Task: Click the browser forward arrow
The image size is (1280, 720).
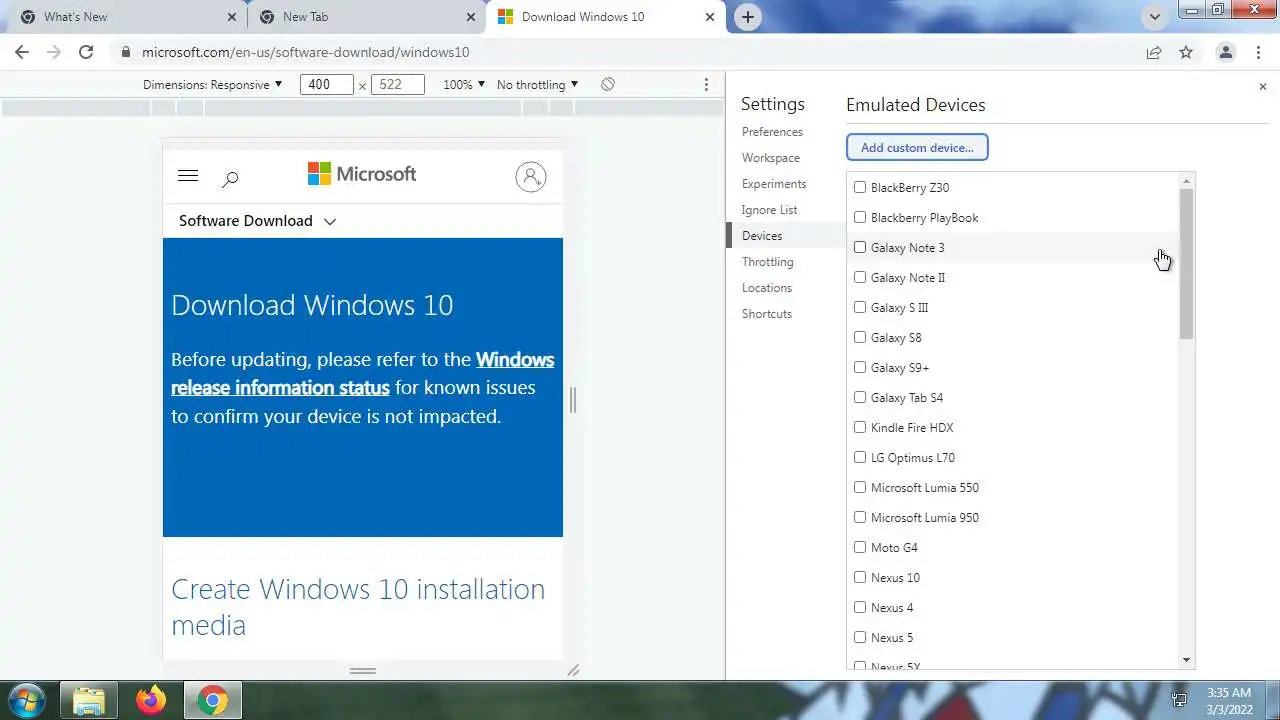Action: click(x=54, y=52)
